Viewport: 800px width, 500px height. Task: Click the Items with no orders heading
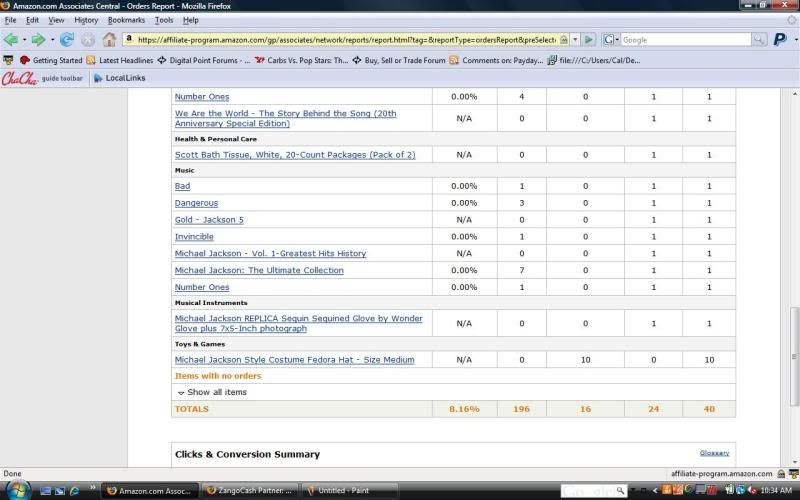[218, 376]
